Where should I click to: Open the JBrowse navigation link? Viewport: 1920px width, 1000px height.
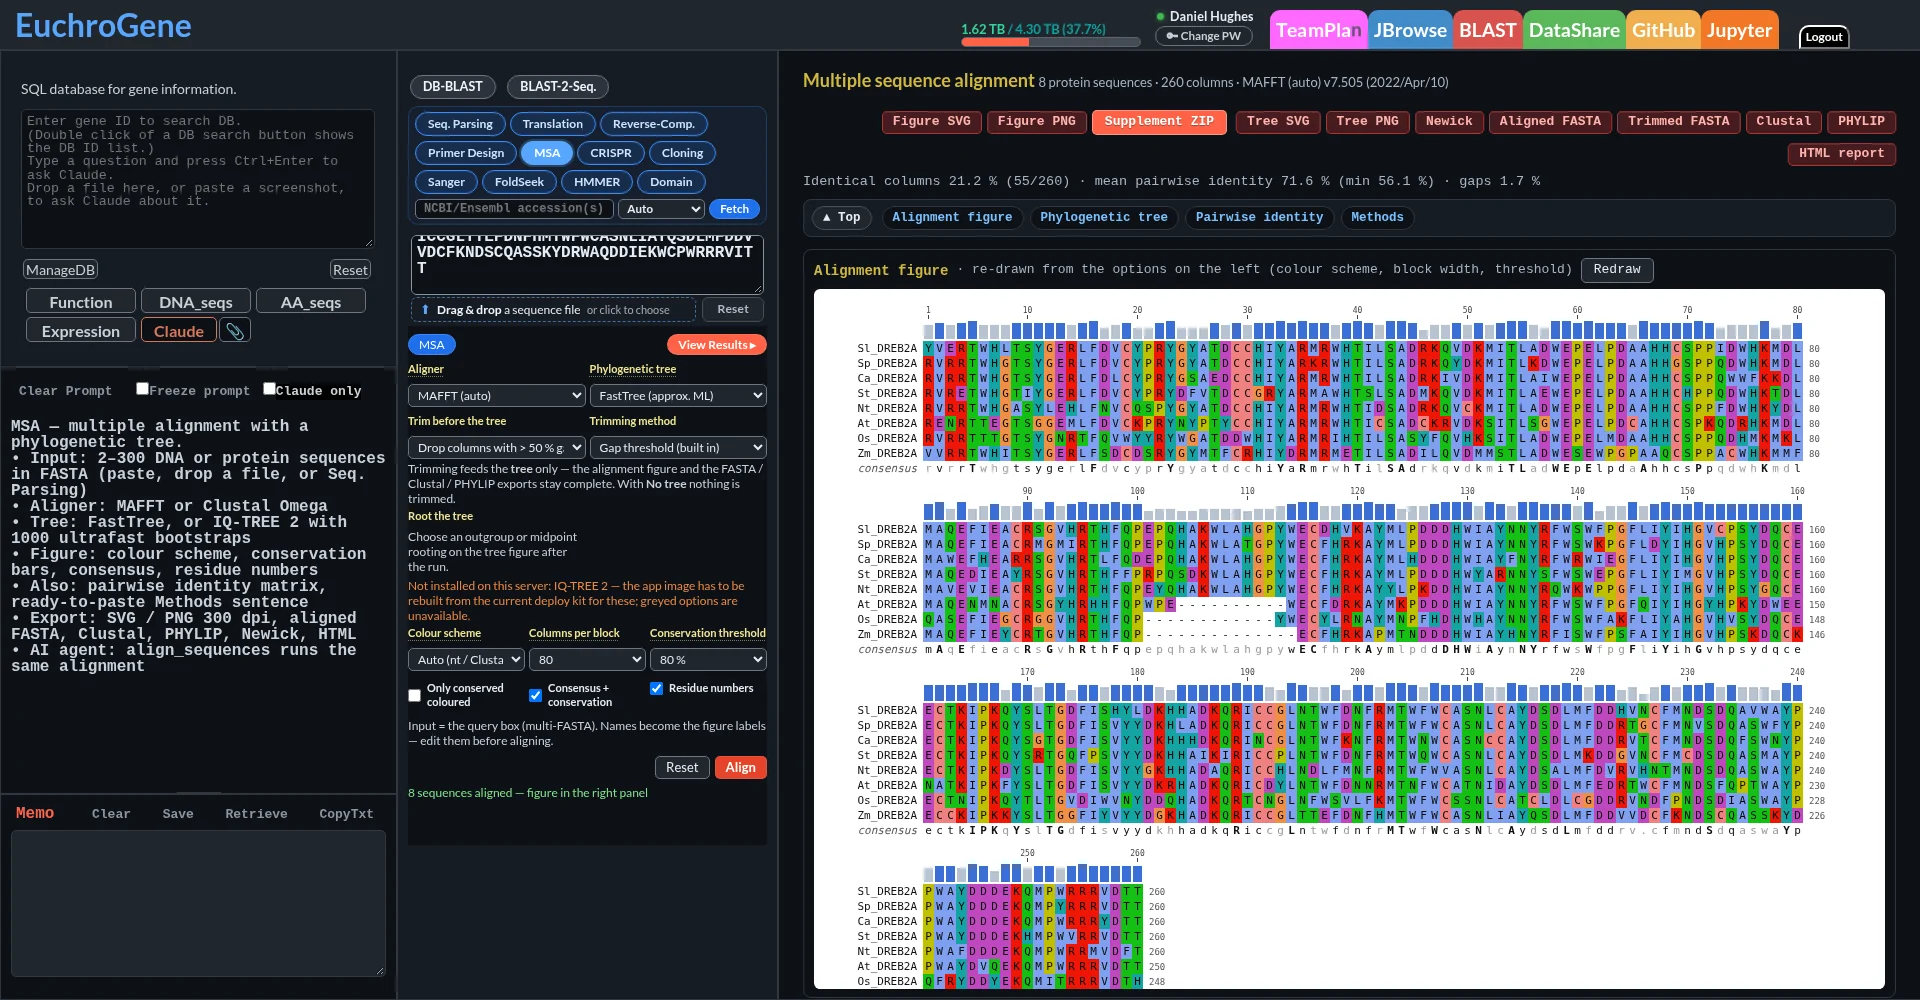[x=1410, y=30]
